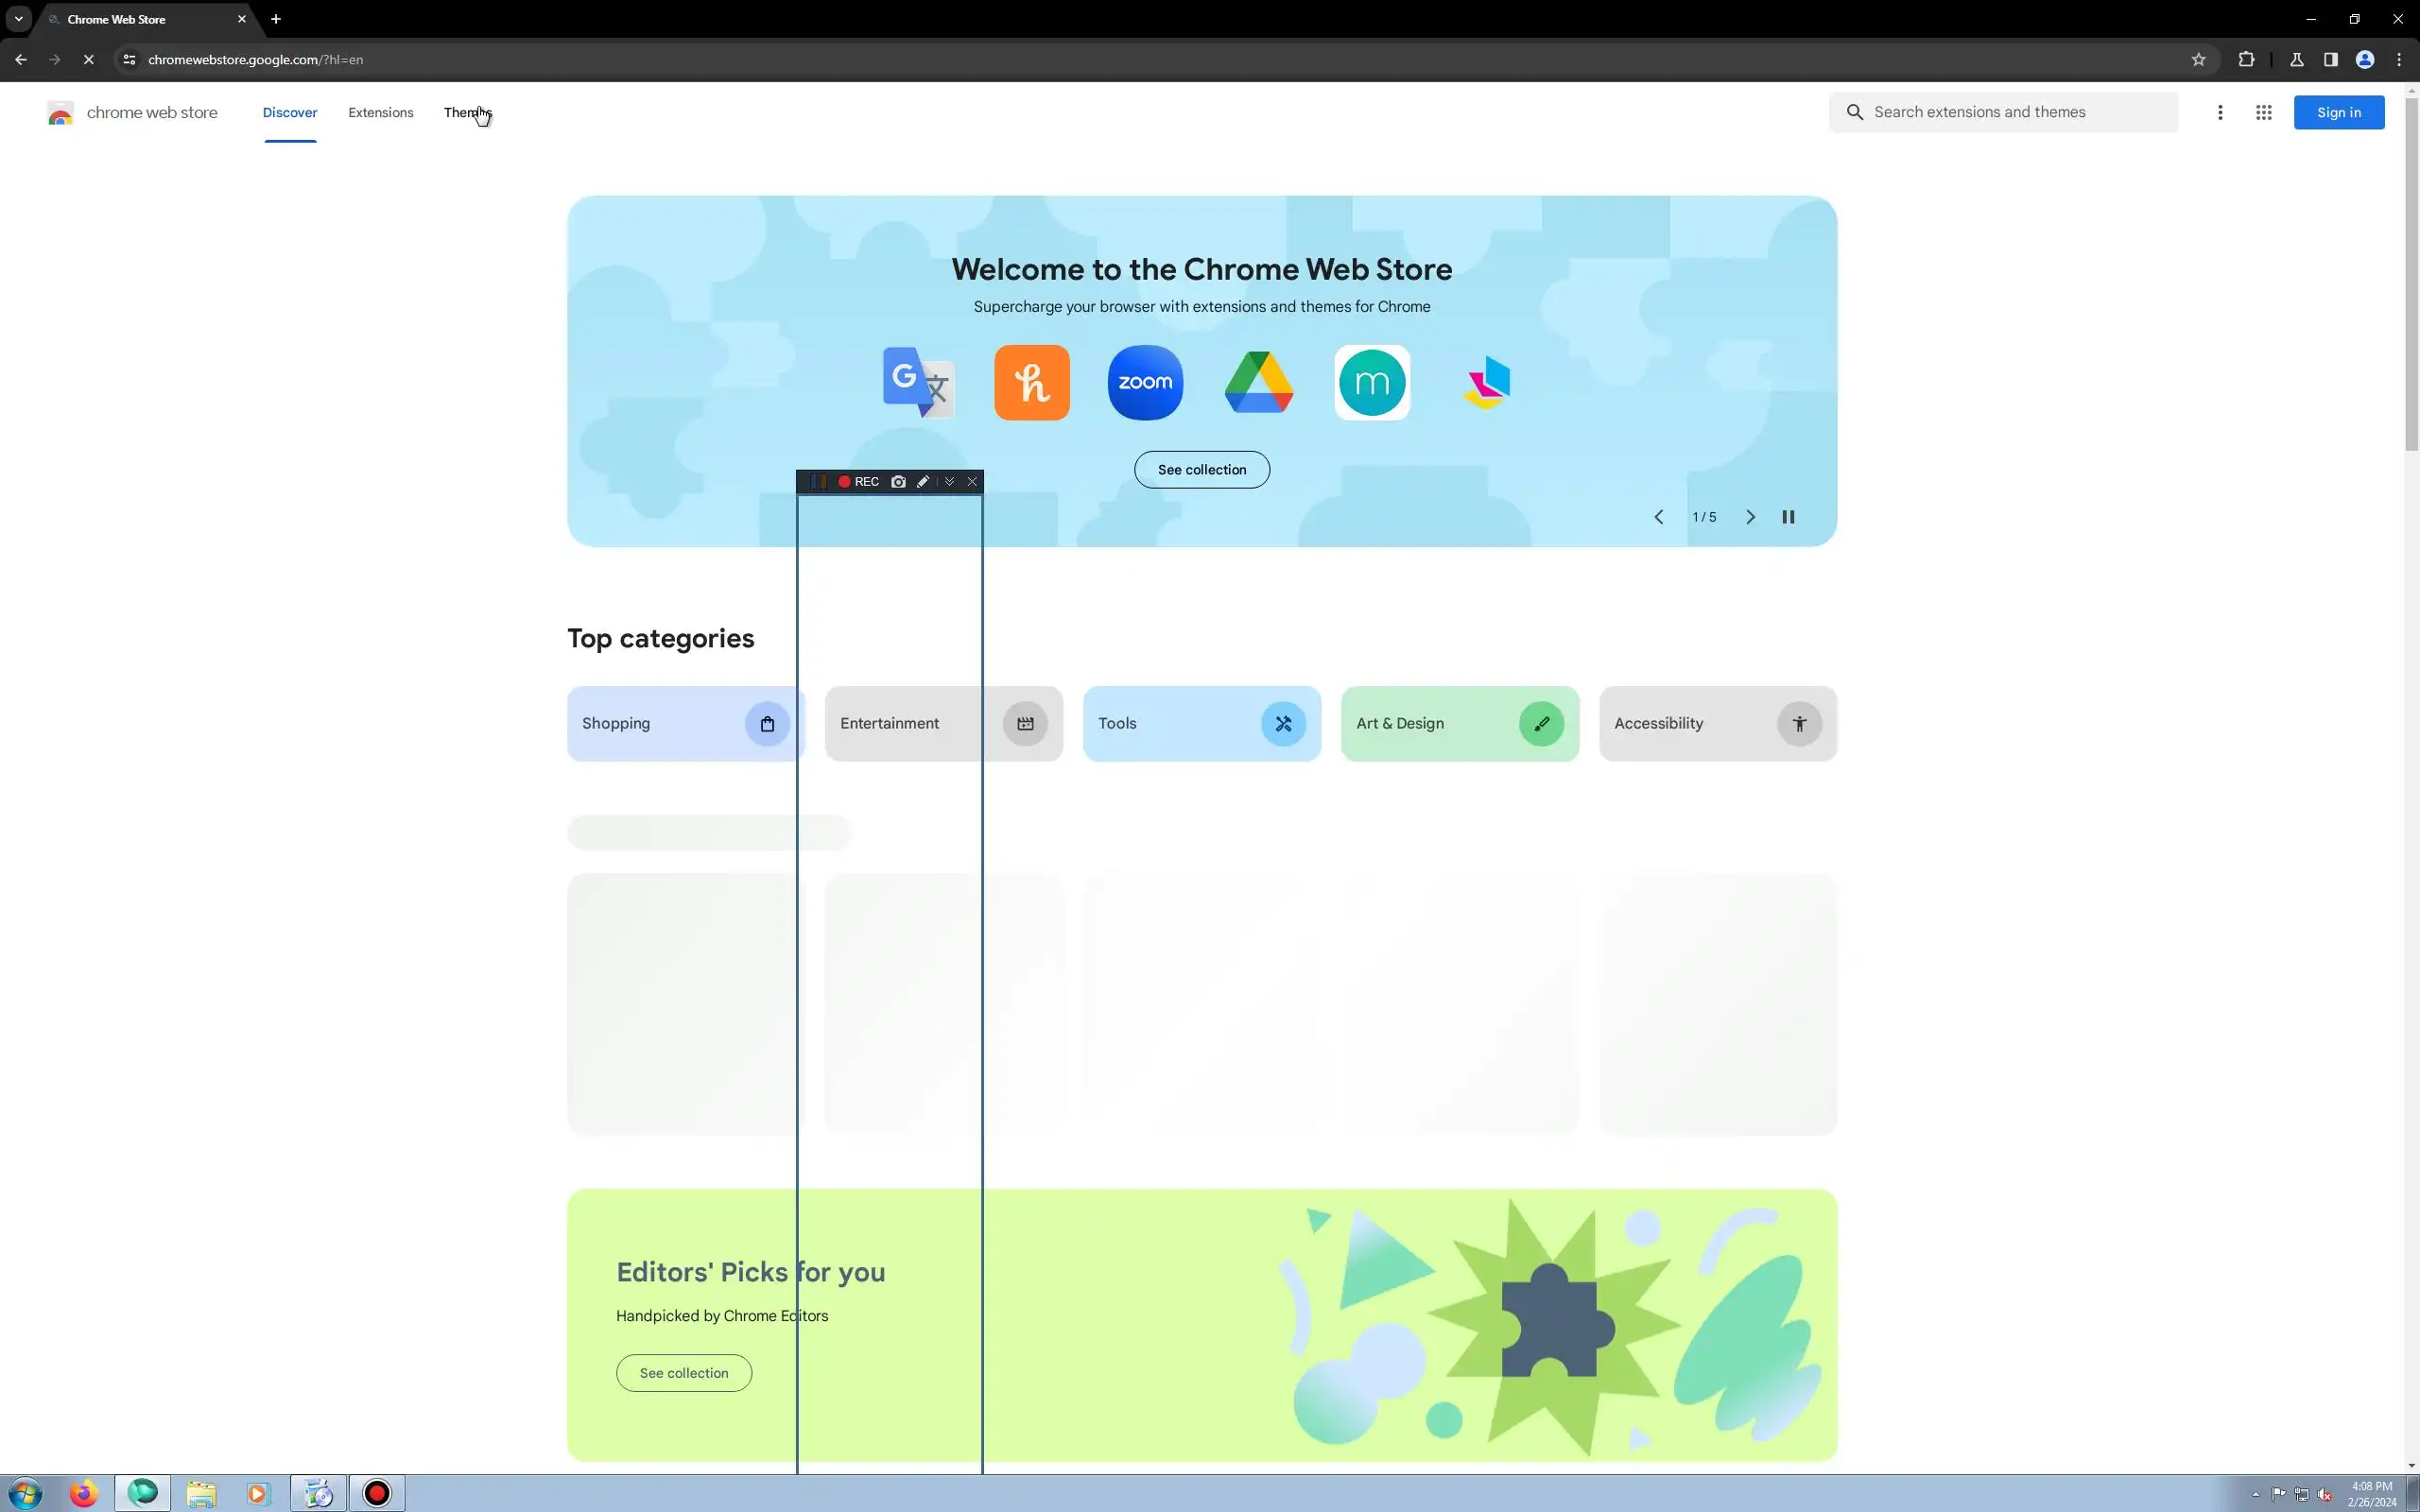Click the page vertical scrollbar
Image resolution: width=2420 pixels, height=1512 pixels.
(2411, 270)
